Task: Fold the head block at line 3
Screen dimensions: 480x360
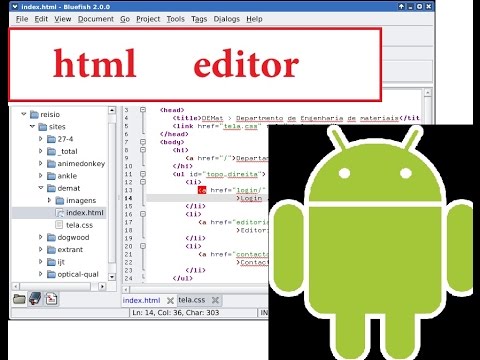Action: click(143, 110)
